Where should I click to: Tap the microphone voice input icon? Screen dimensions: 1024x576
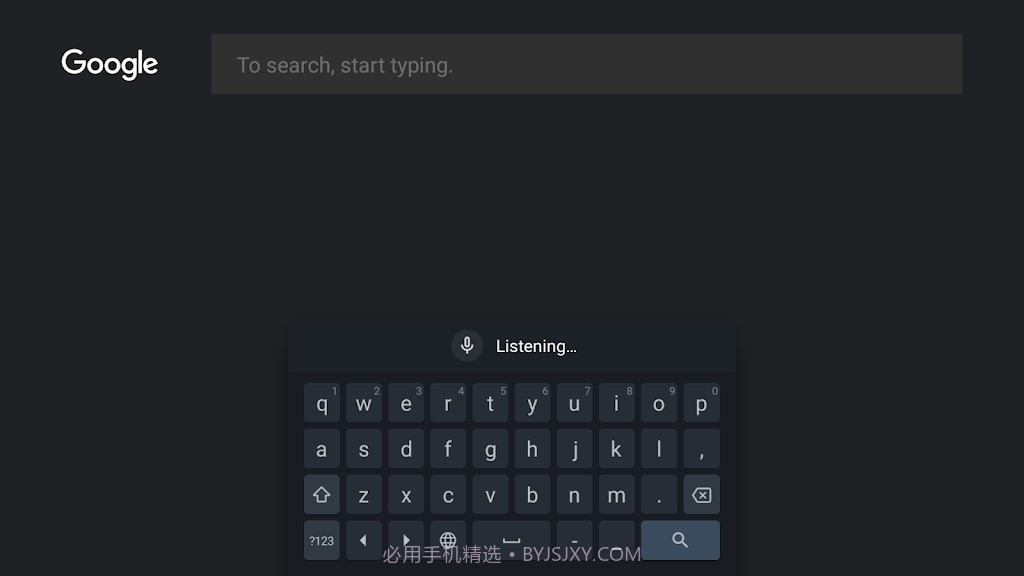[467, 345]
